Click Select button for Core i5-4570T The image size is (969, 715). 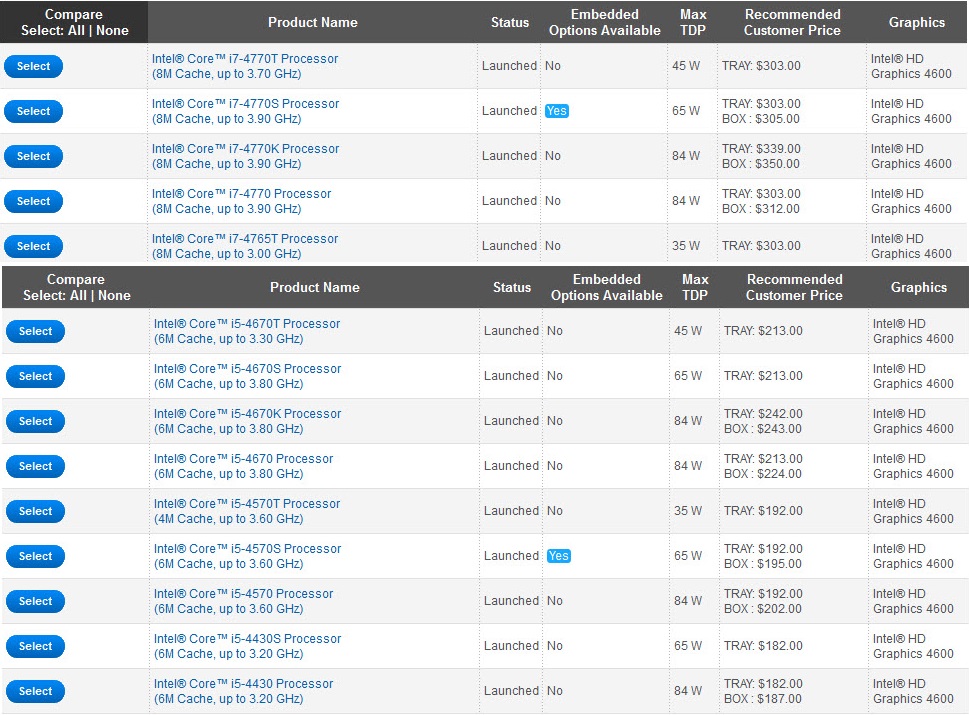pyautogui.click(x=35, y=512)
